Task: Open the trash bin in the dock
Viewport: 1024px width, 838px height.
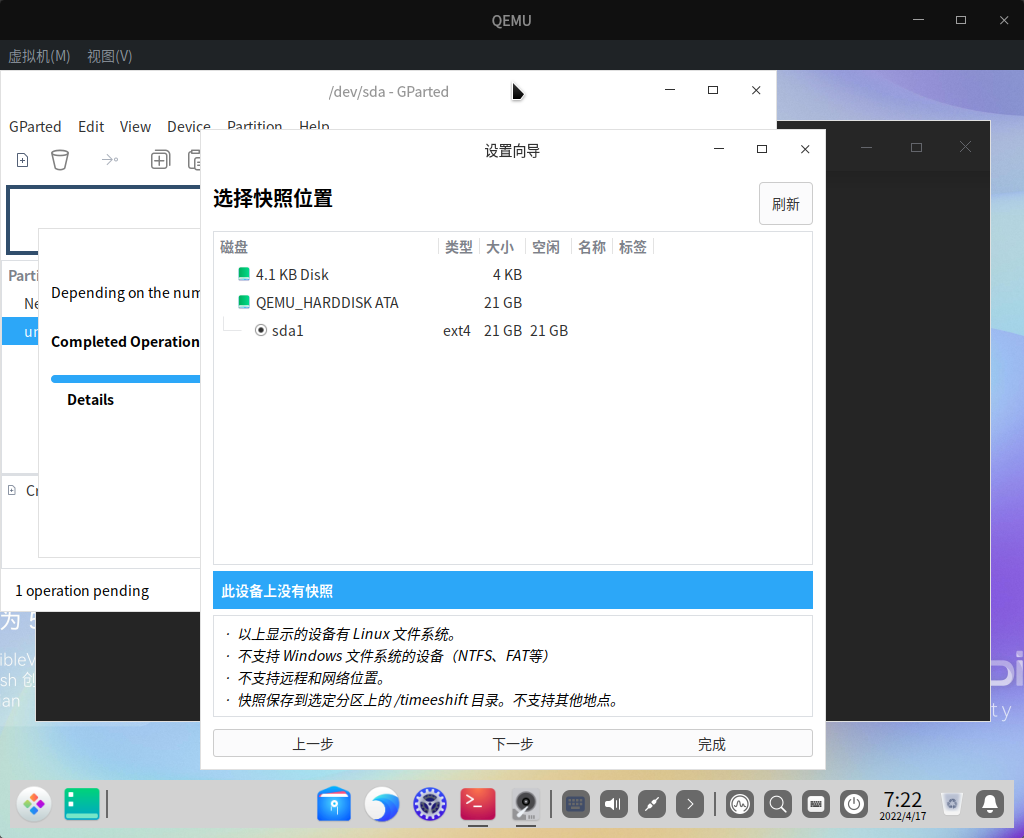Action: [x=952, y=804]
